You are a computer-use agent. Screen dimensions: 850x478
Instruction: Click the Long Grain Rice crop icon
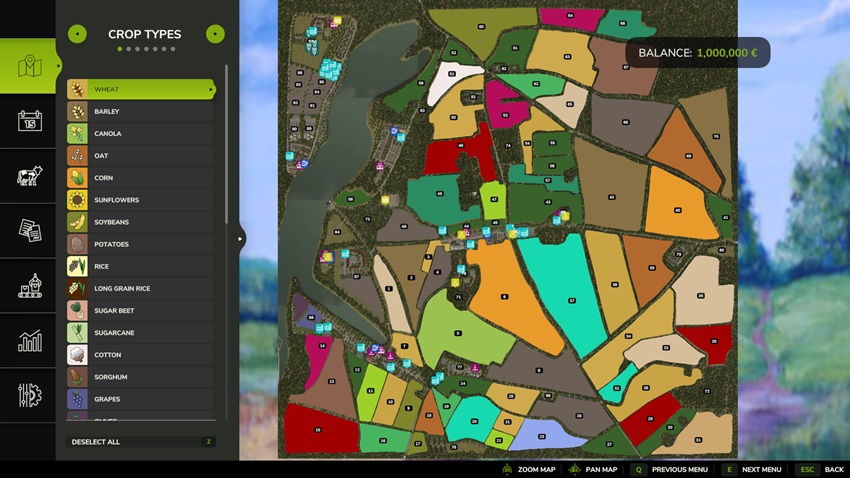[78, 288]
